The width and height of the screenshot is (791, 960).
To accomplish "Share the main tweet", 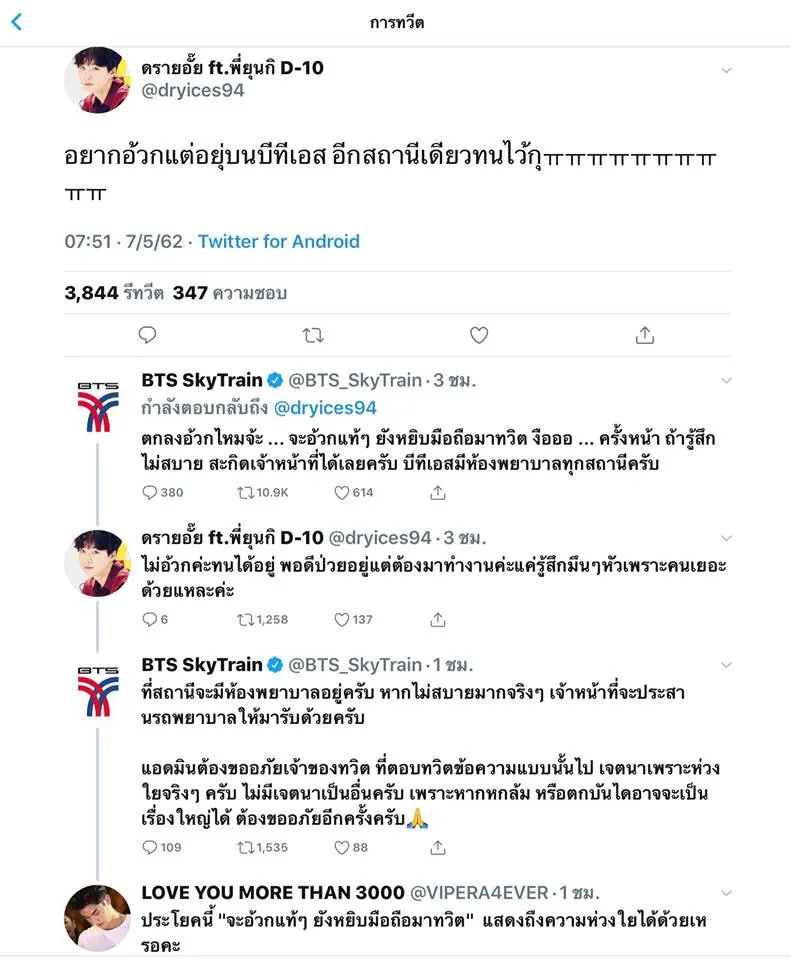I will coord(645,335).
